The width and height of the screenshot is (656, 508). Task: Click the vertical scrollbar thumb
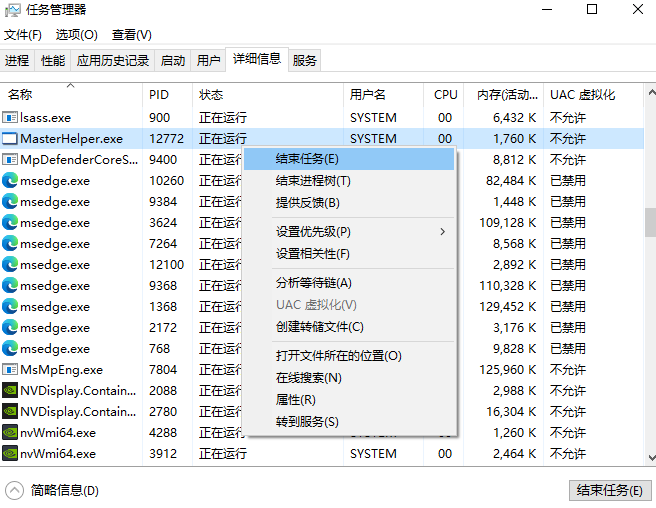(651, 222)
